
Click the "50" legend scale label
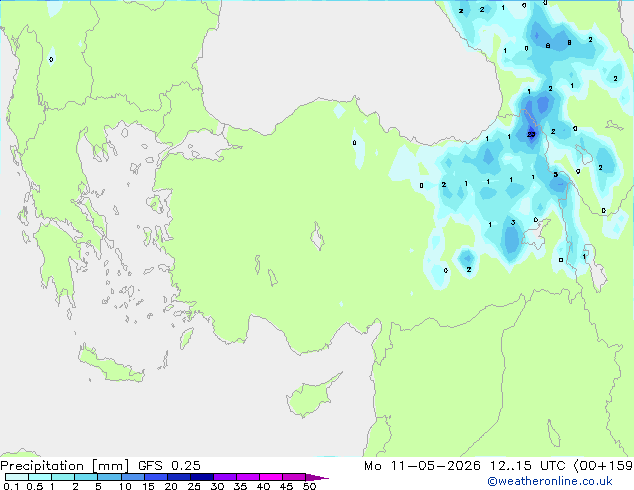(309, 486)
